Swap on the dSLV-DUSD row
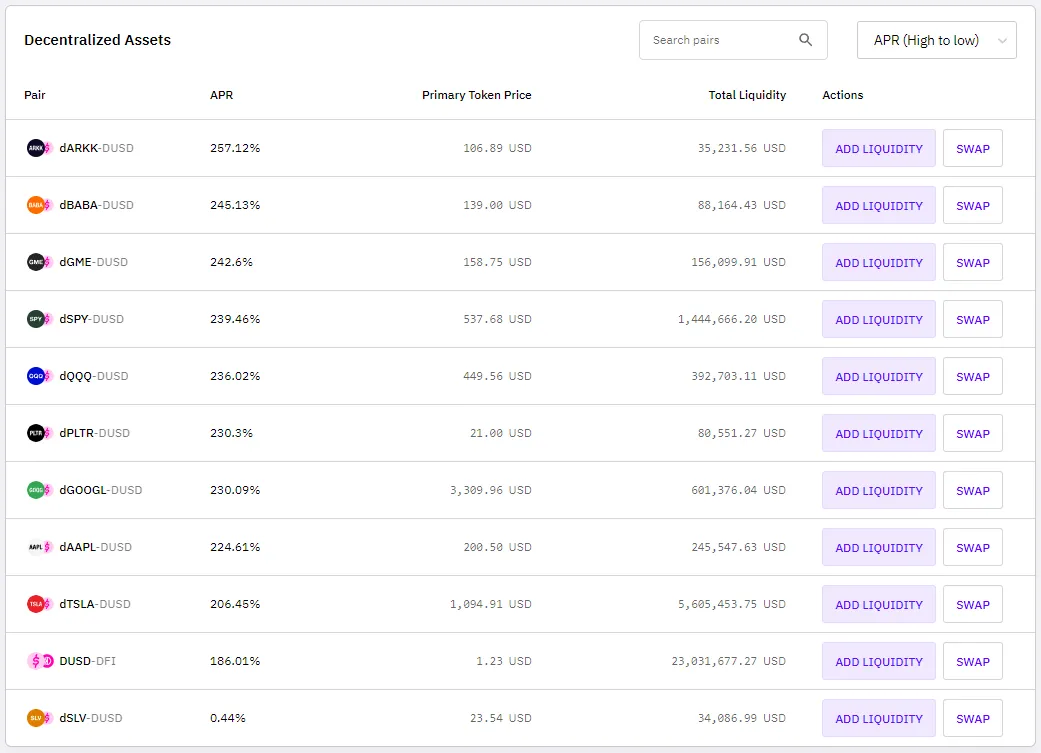Image resolution: width=1041 pixels, height=753 pixels. [x=973, y=719]
